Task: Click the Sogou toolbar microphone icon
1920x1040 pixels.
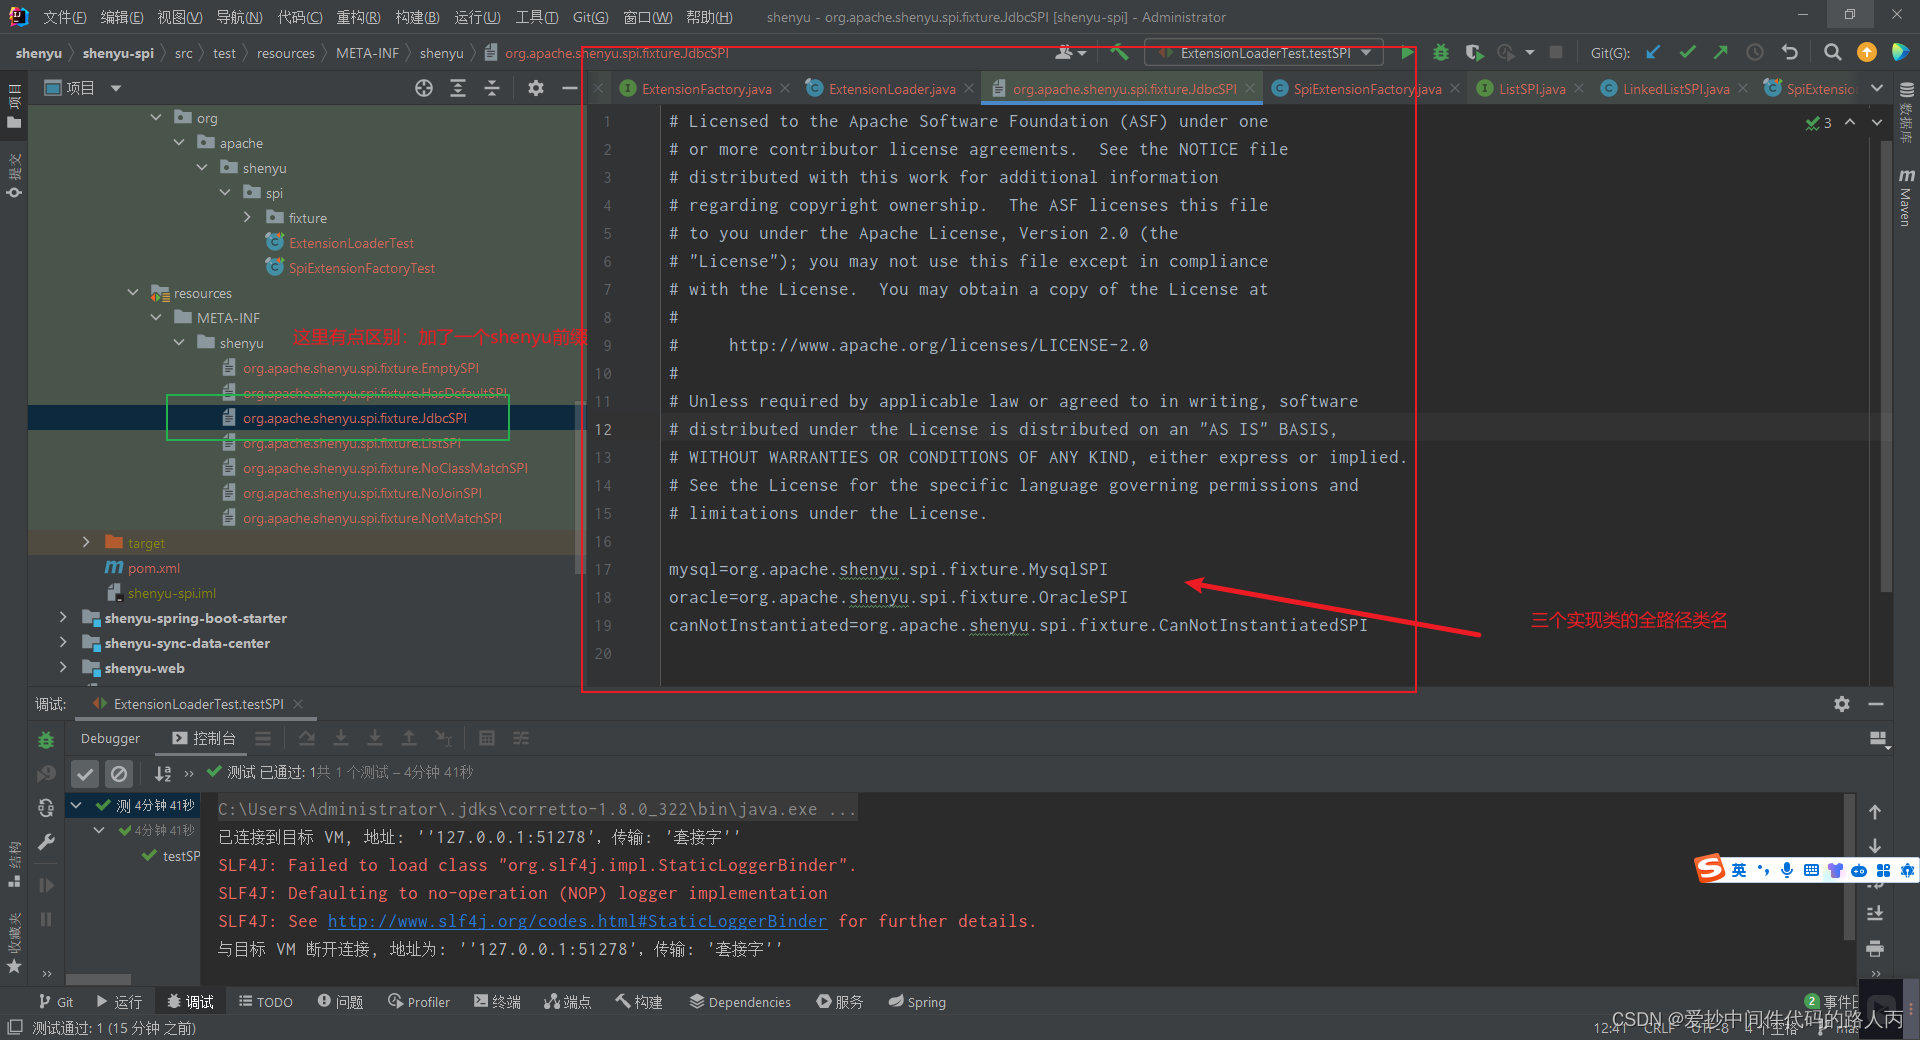Action: (x=1787, y=870)
